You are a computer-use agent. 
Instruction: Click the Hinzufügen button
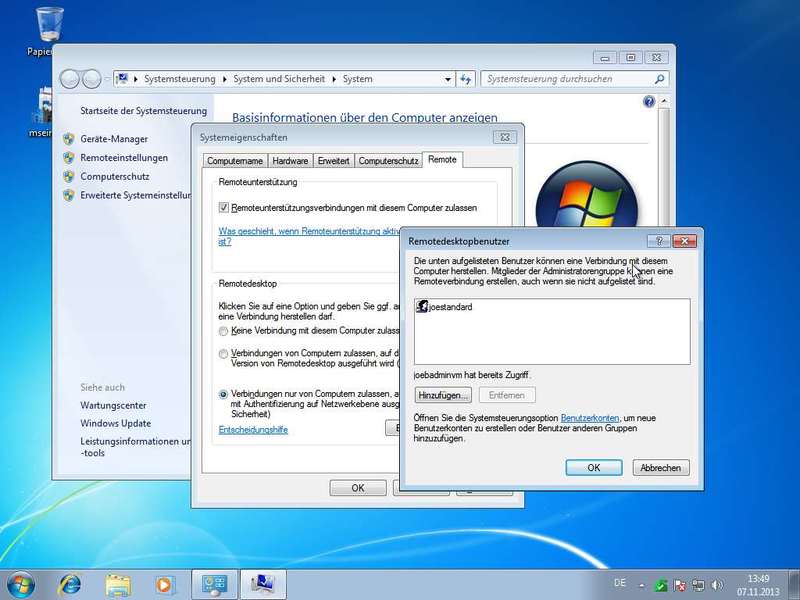click(443, 395)
